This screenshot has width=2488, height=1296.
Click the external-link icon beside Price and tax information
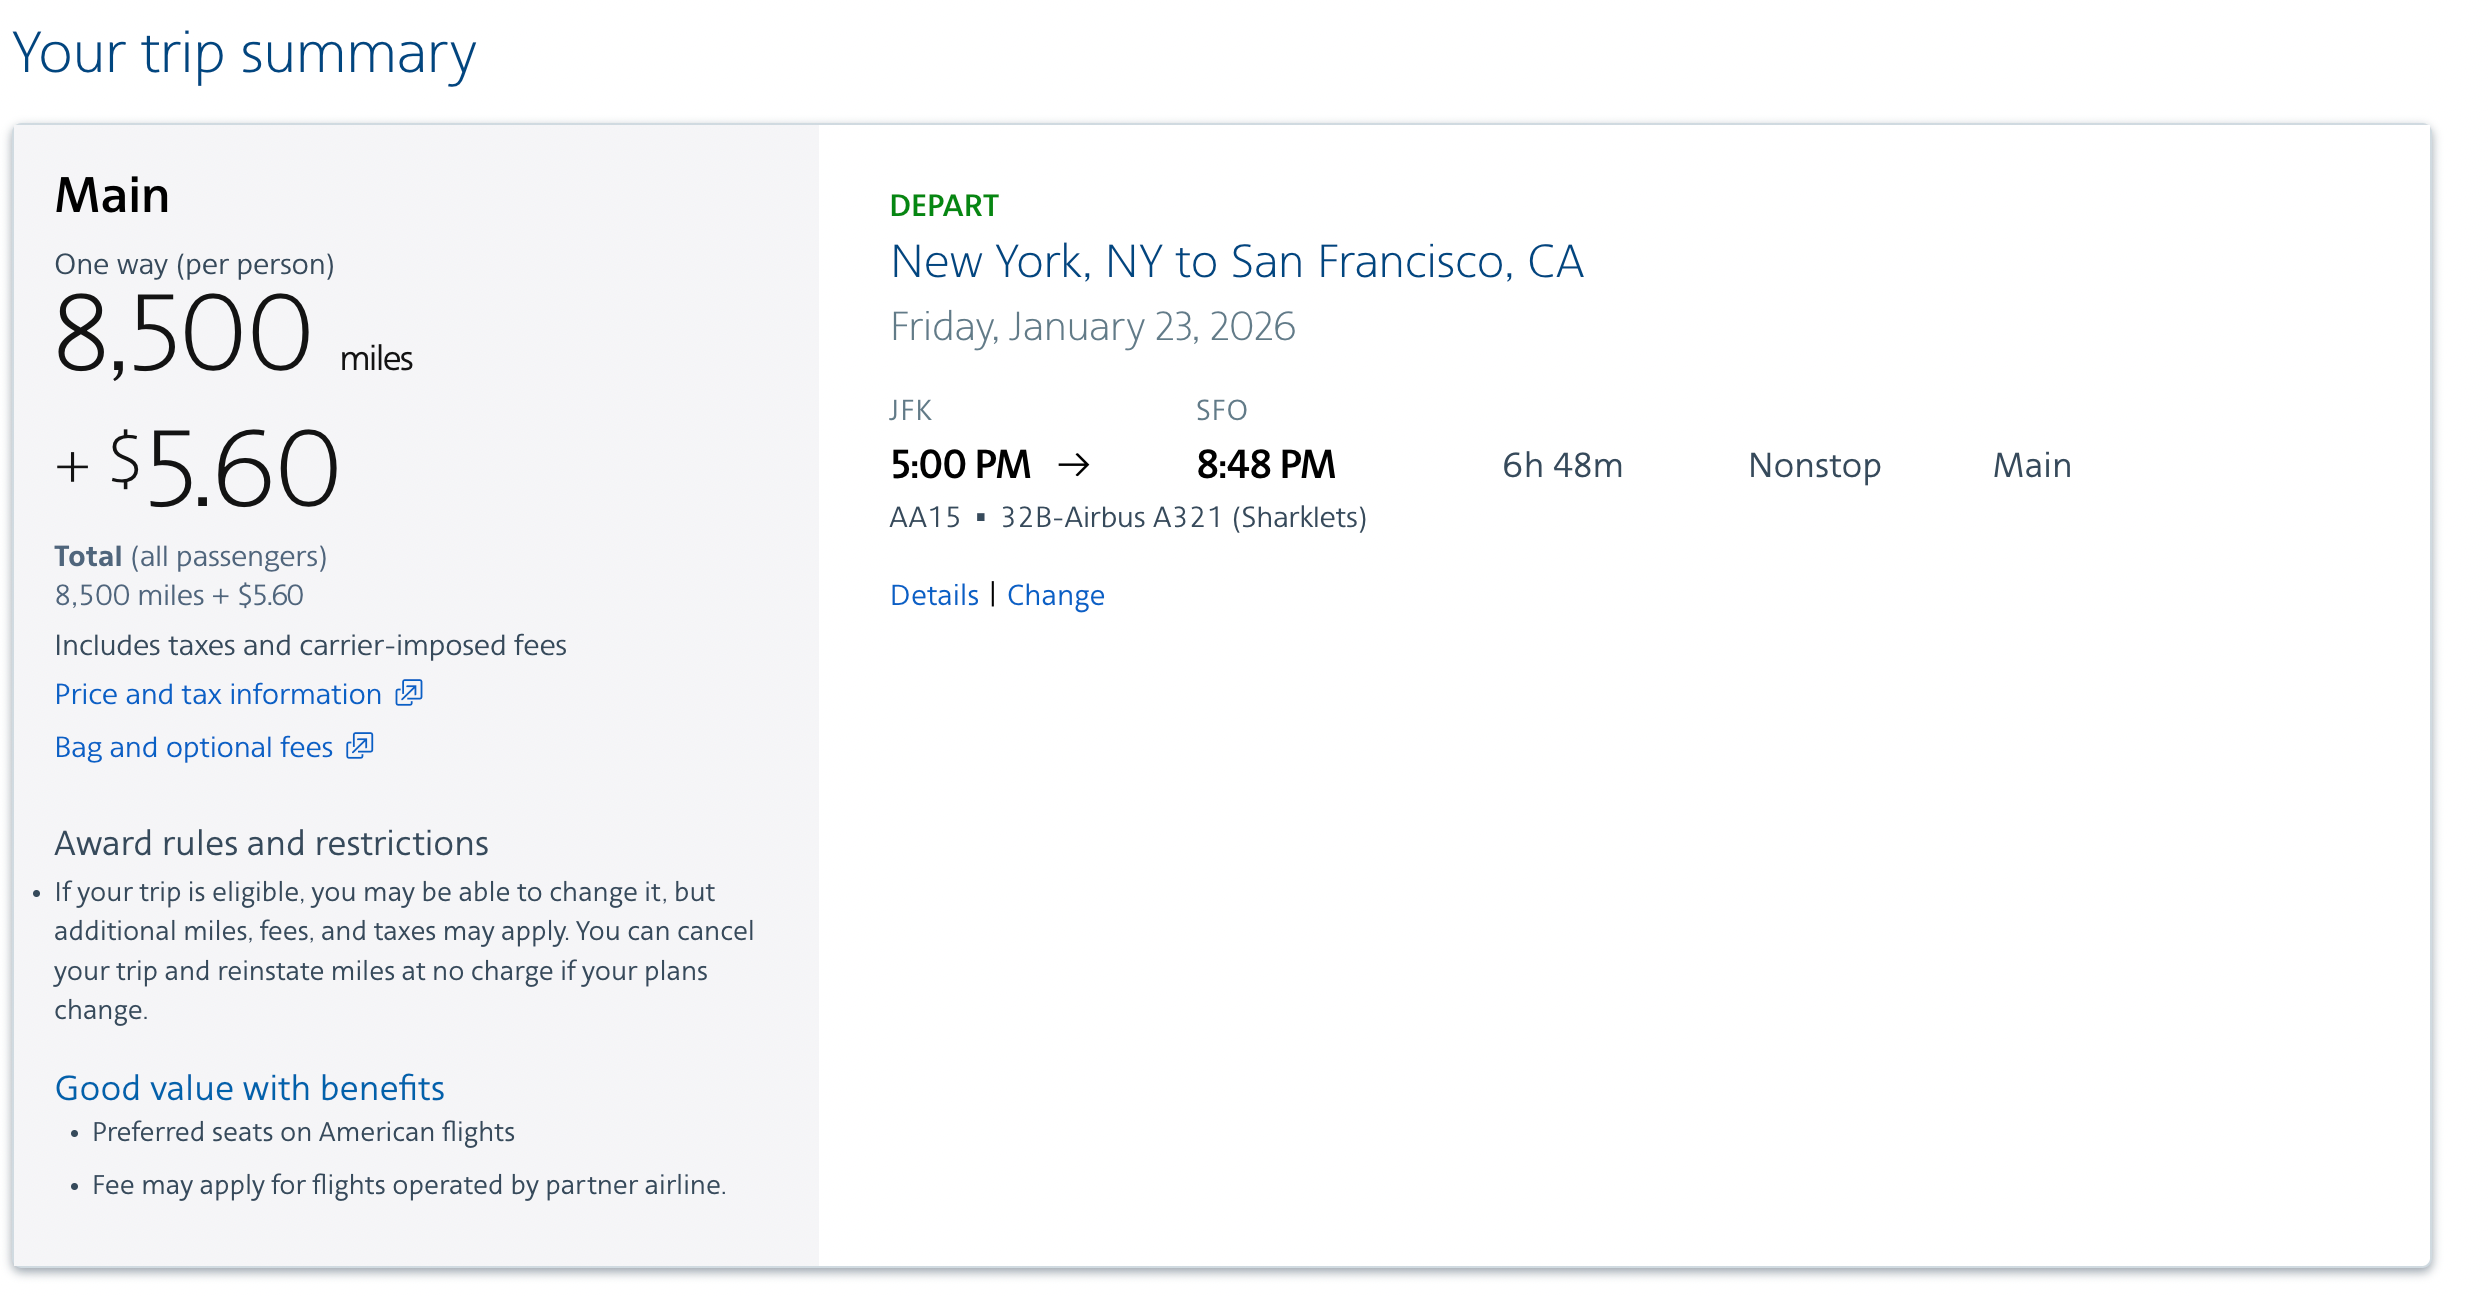pos(409,693)
